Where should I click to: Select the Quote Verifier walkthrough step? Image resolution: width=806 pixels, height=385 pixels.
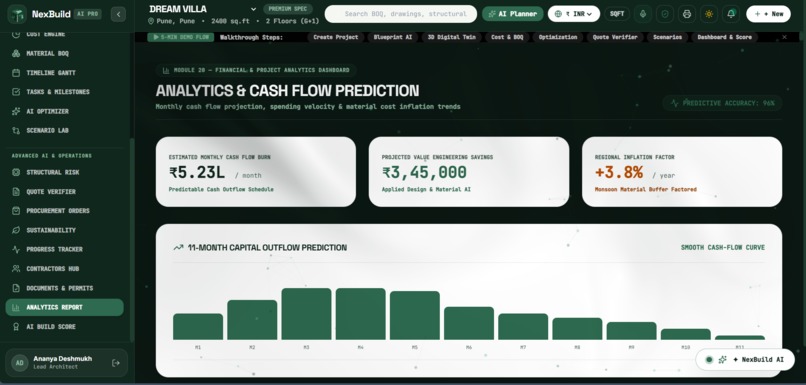pyautogui.click(x=615, y=37)
